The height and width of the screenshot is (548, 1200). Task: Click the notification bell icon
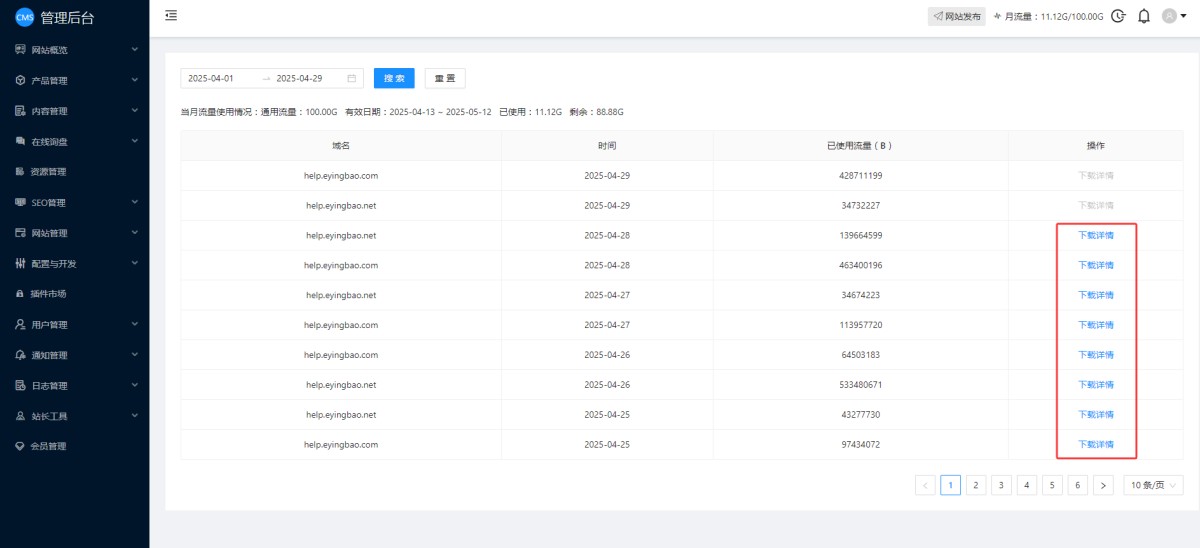click(x=1144, y=16)
